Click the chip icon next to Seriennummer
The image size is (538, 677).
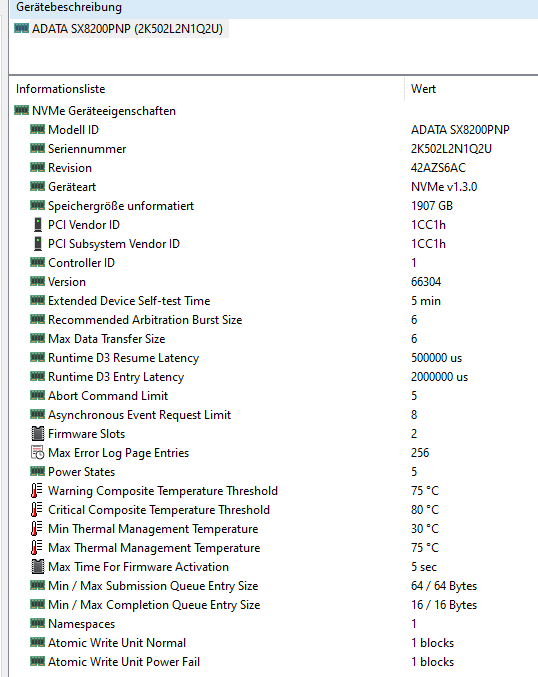38,149
